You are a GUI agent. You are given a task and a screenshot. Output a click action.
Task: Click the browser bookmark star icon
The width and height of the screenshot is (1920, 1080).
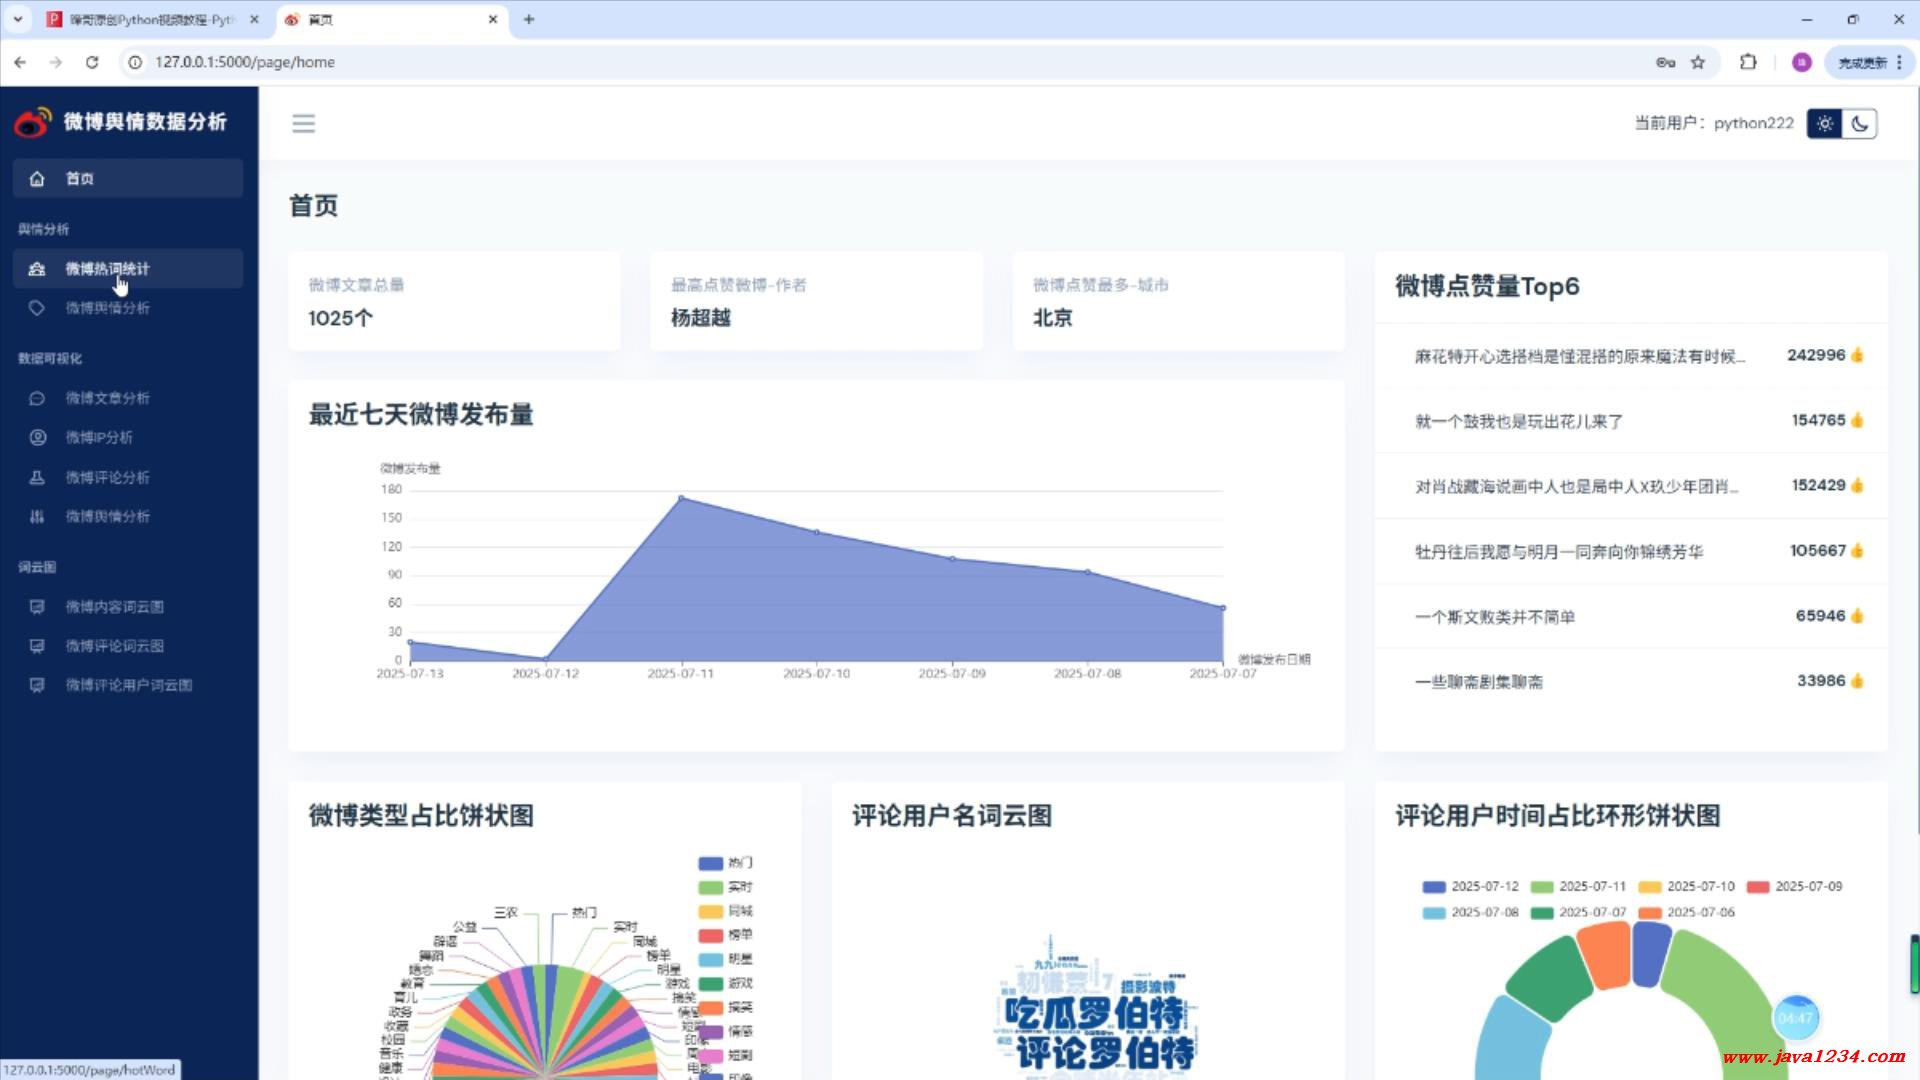point(1698,62)
